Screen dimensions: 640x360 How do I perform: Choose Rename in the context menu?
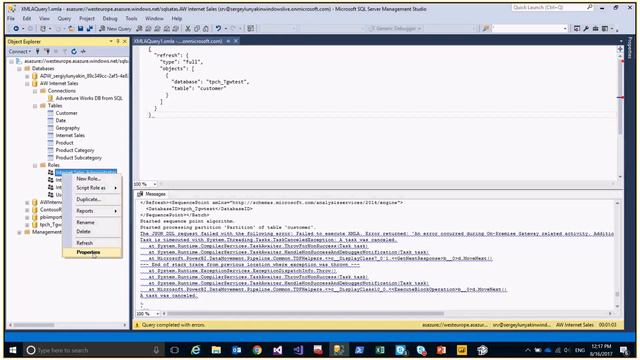(92, 222)
